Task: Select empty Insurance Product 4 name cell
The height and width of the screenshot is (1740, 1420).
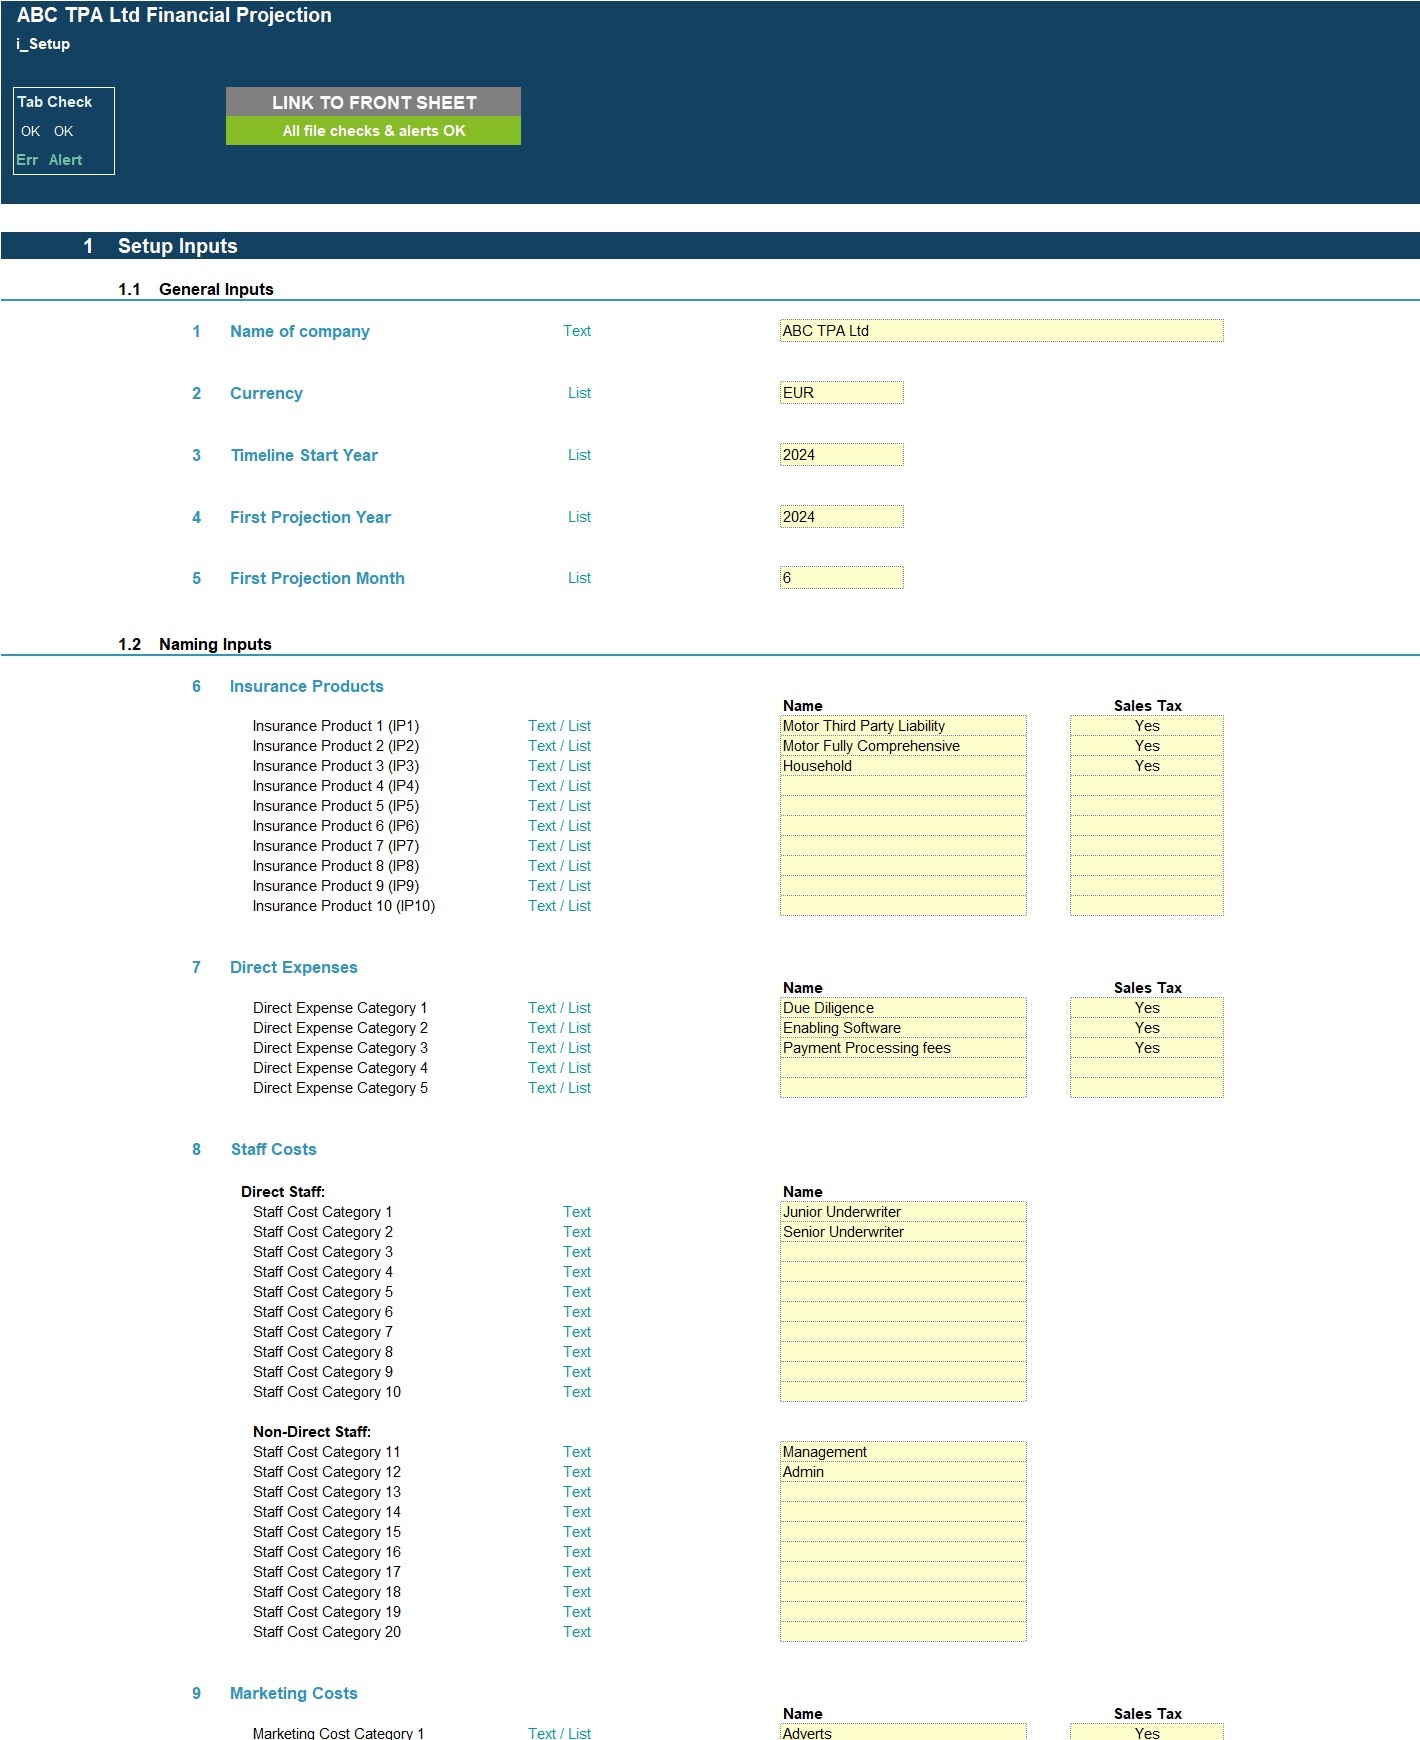Action: pyautogui.click(x=903, y=786)
